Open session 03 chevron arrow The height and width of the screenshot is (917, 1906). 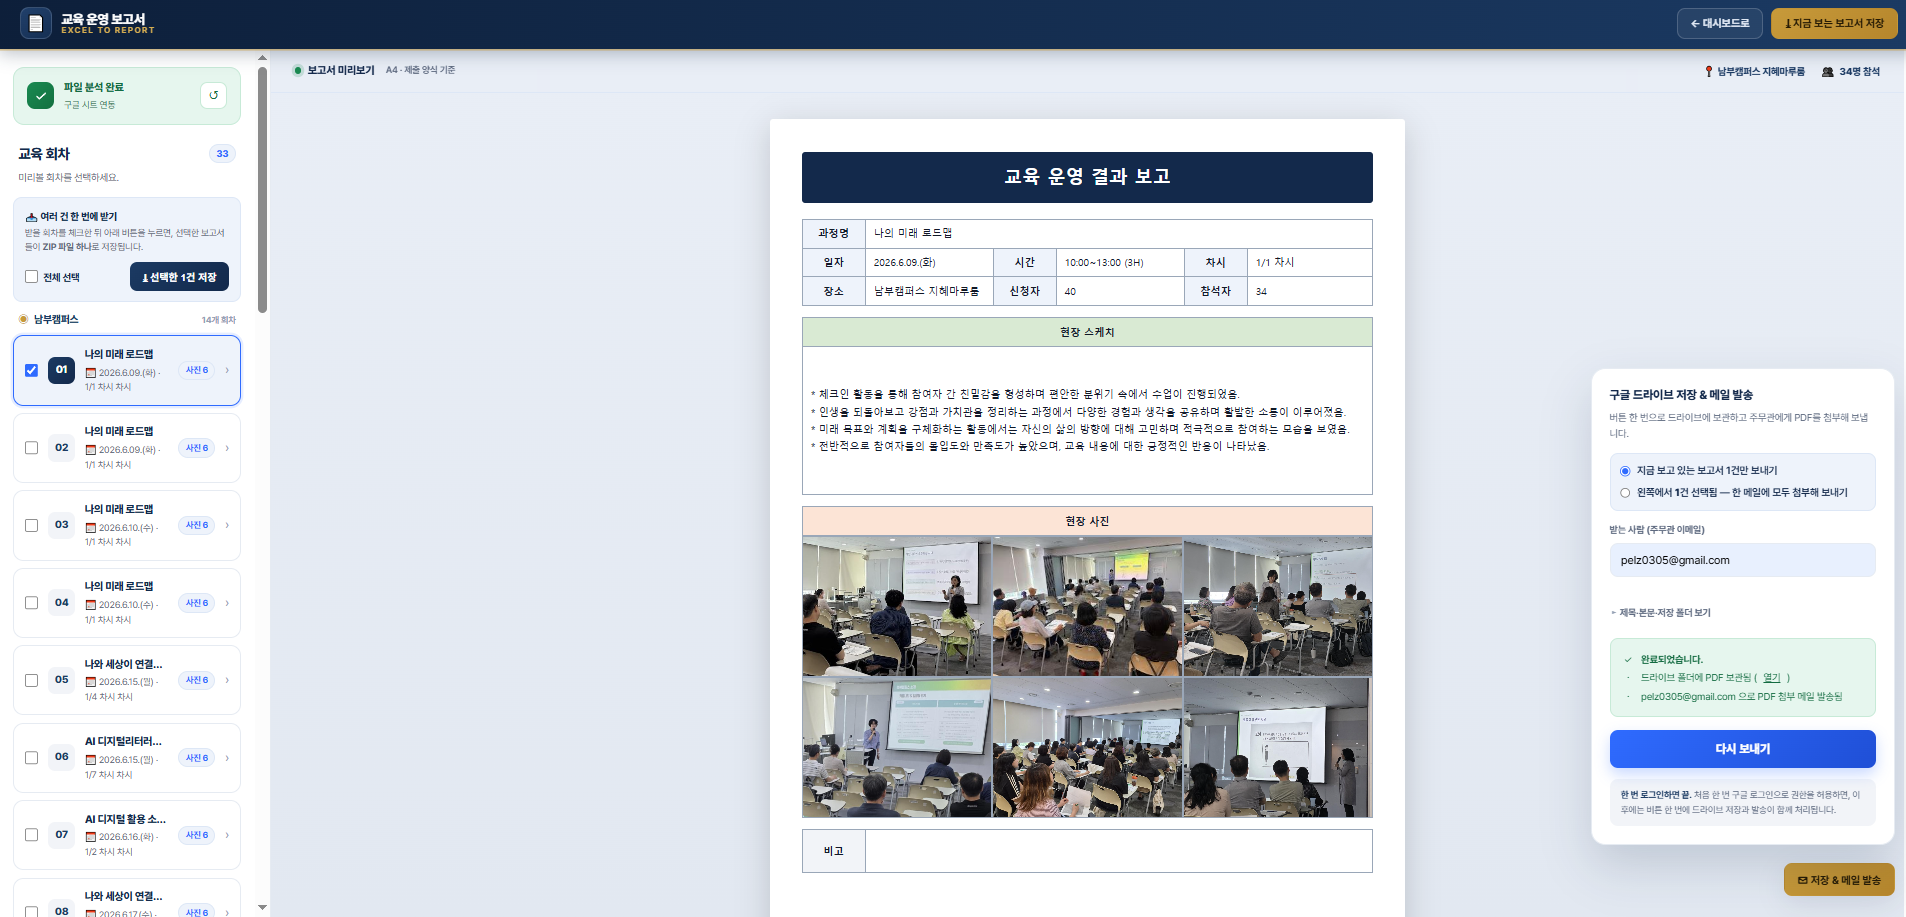click(227, 525)
